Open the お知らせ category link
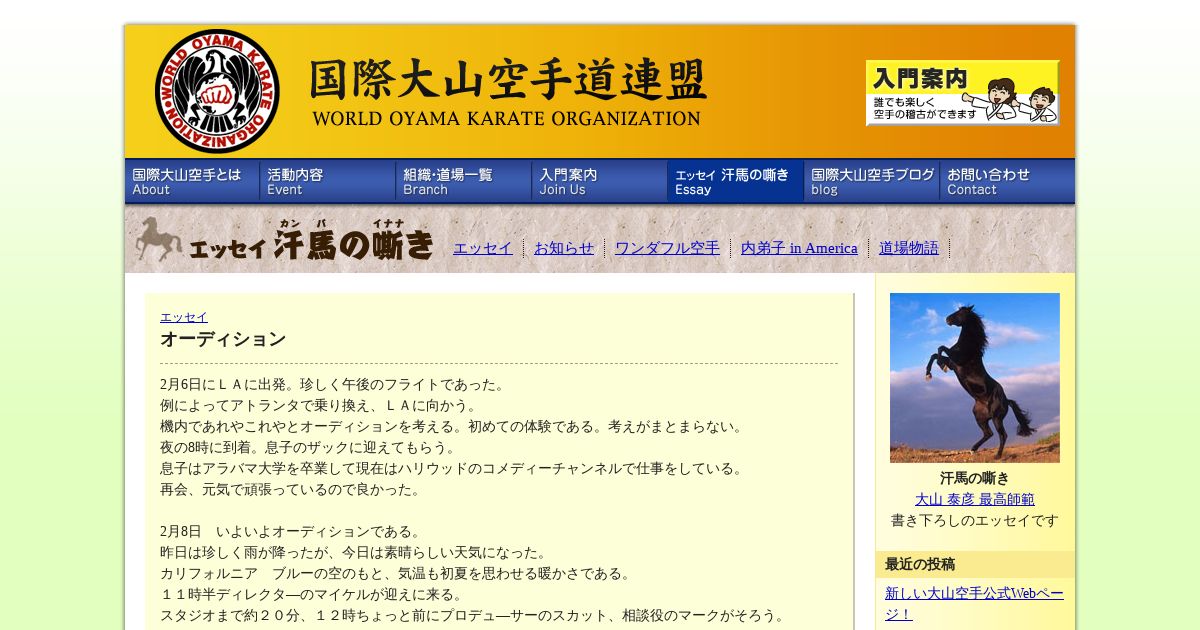This screenshot has width=1200, height=630. click(x=564, y=248)
